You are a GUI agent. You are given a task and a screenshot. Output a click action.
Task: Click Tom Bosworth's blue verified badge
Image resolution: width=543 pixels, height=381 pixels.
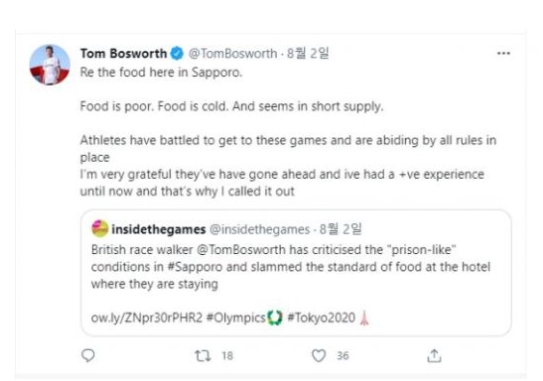tap(177, 53)
